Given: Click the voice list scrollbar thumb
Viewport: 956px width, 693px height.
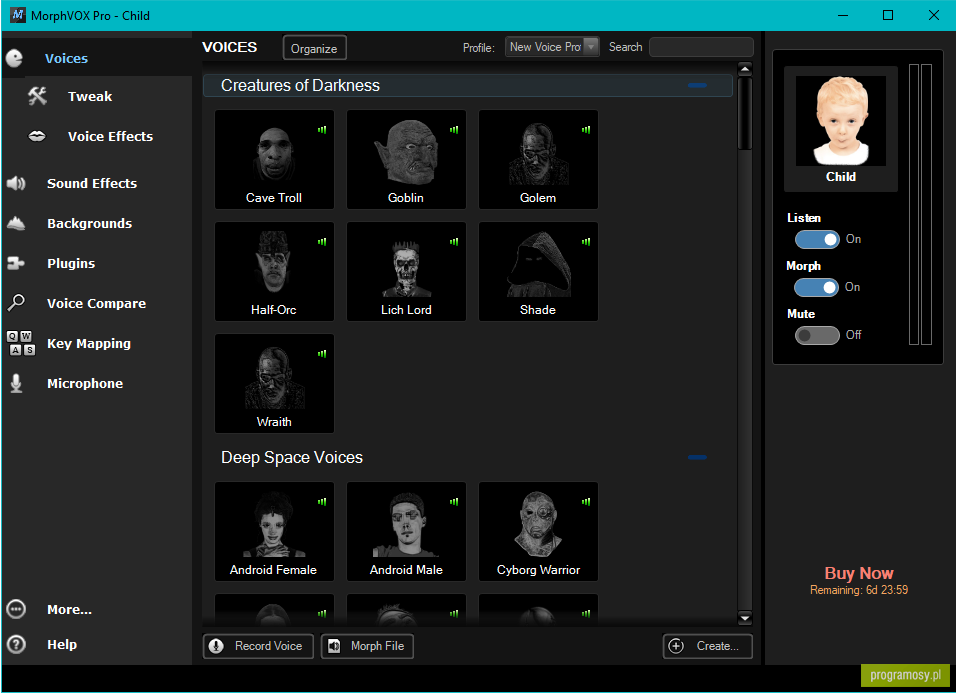Looking at the screenshot, I should 744,114.
